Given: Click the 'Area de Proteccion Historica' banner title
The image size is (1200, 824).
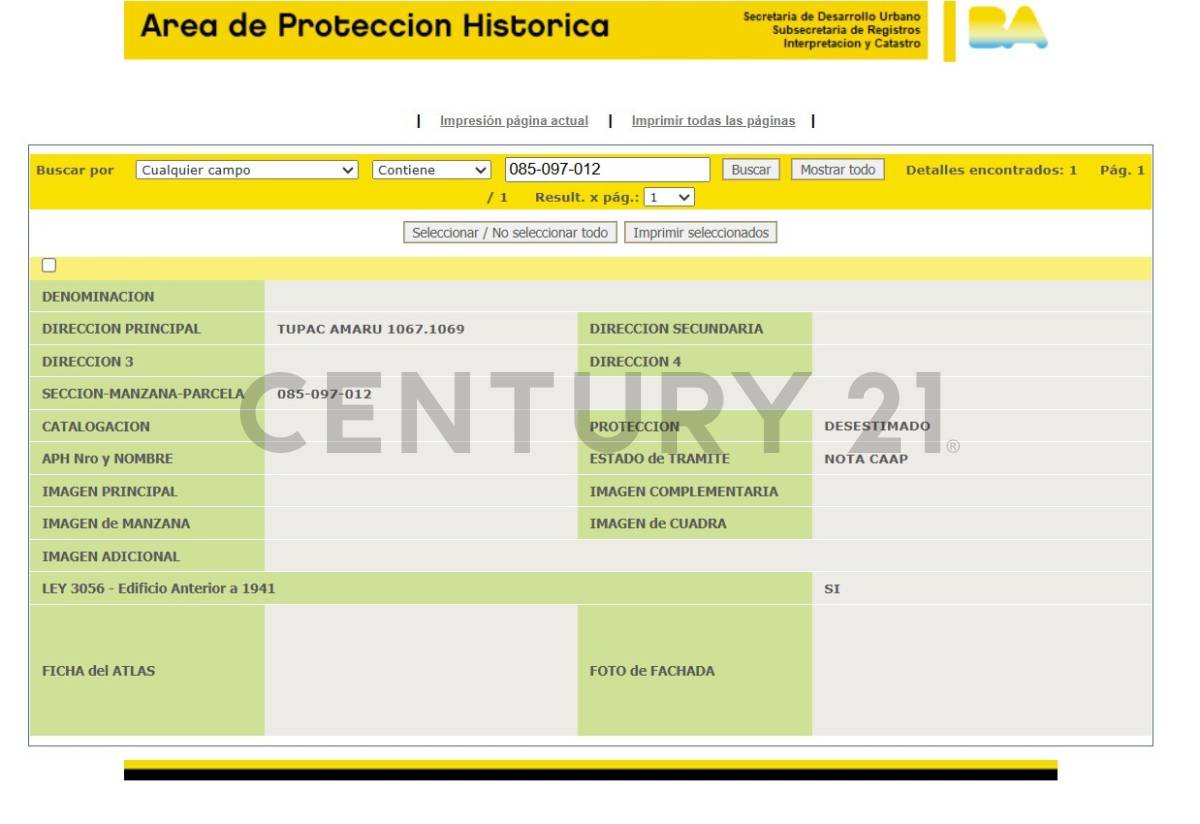Looking at the screenshot, I should (x=375, y=27).
